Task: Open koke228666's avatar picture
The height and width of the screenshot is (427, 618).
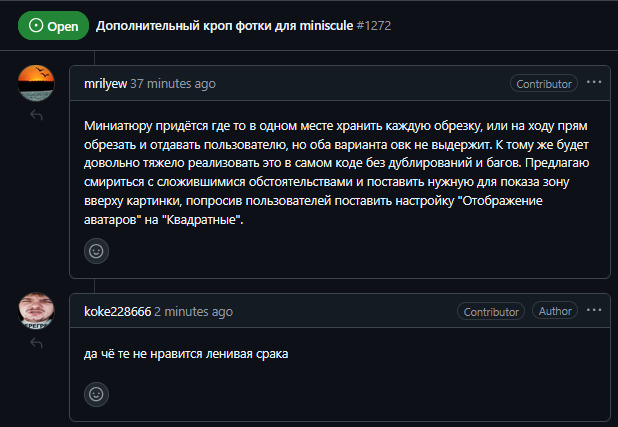Action: coord(37,310)
